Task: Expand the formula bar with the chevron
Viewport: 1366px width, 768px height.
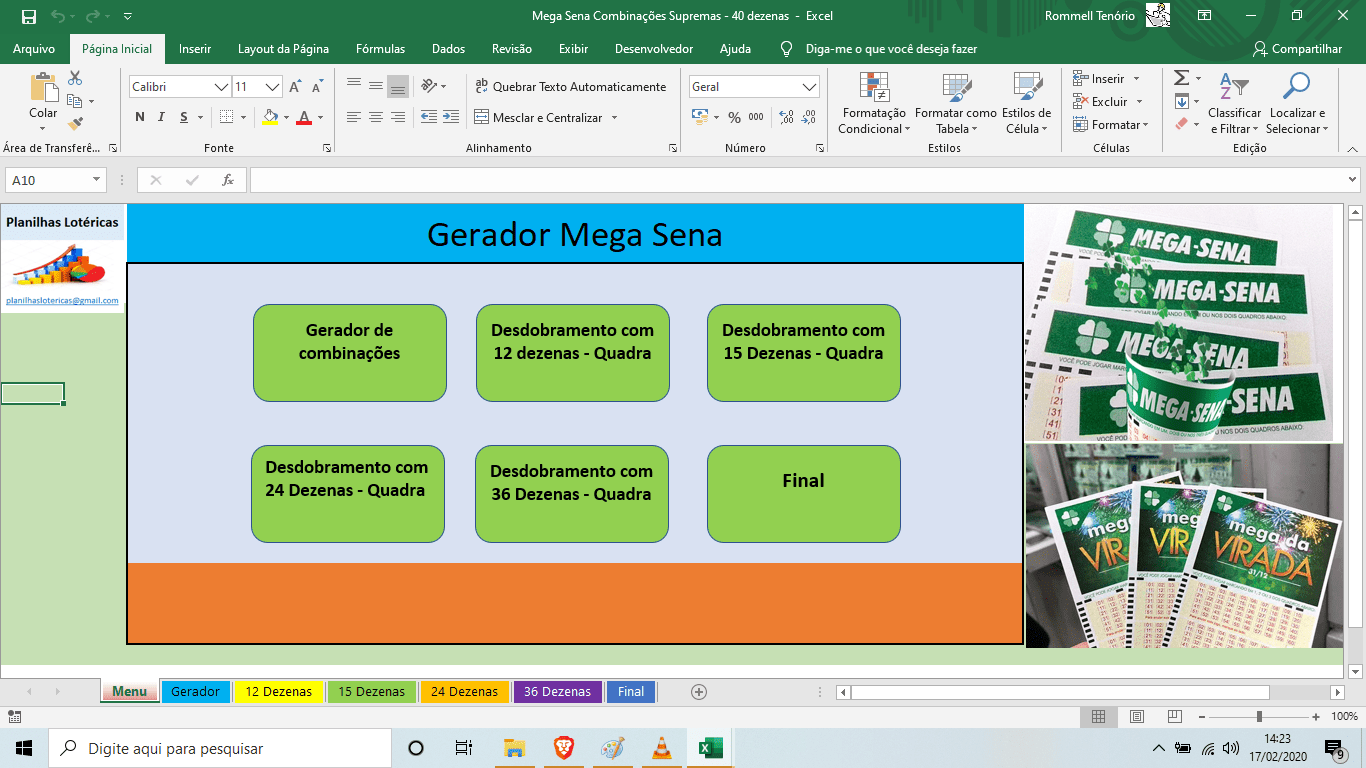Action: click(1352, 180)
